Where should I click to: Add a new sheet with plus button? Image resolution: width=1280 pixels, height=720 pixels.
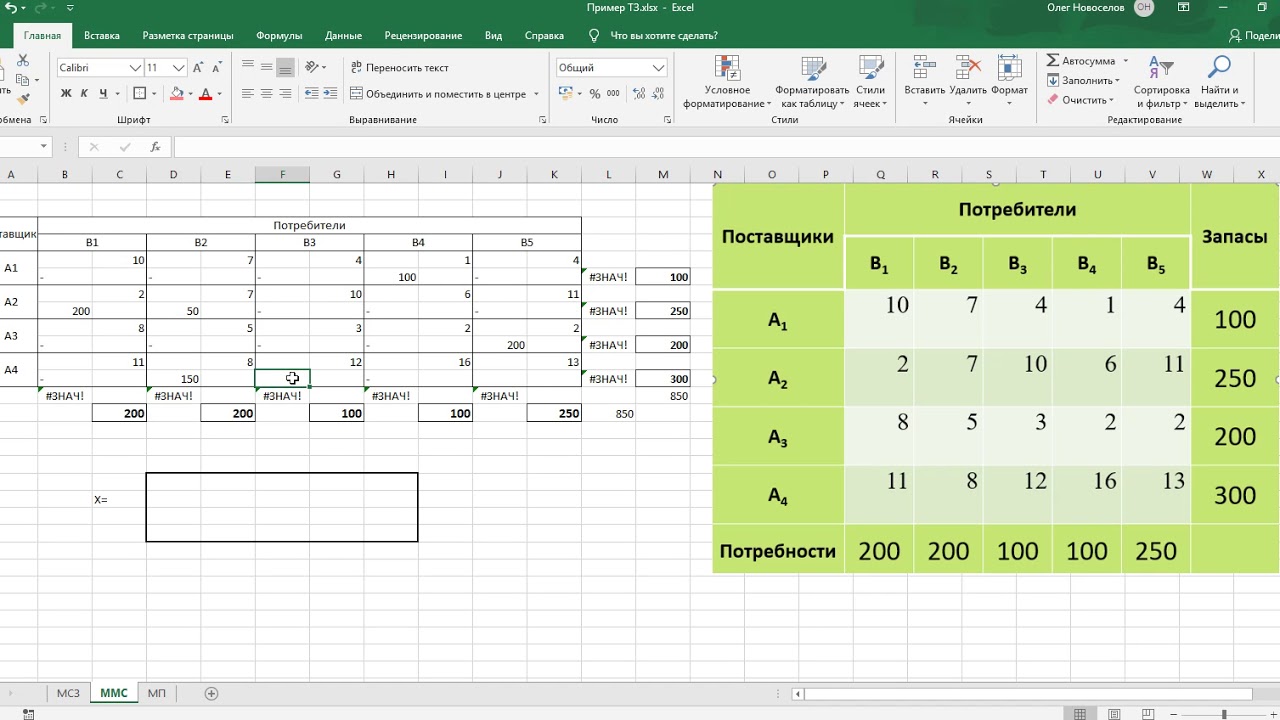tap(211, 693)
